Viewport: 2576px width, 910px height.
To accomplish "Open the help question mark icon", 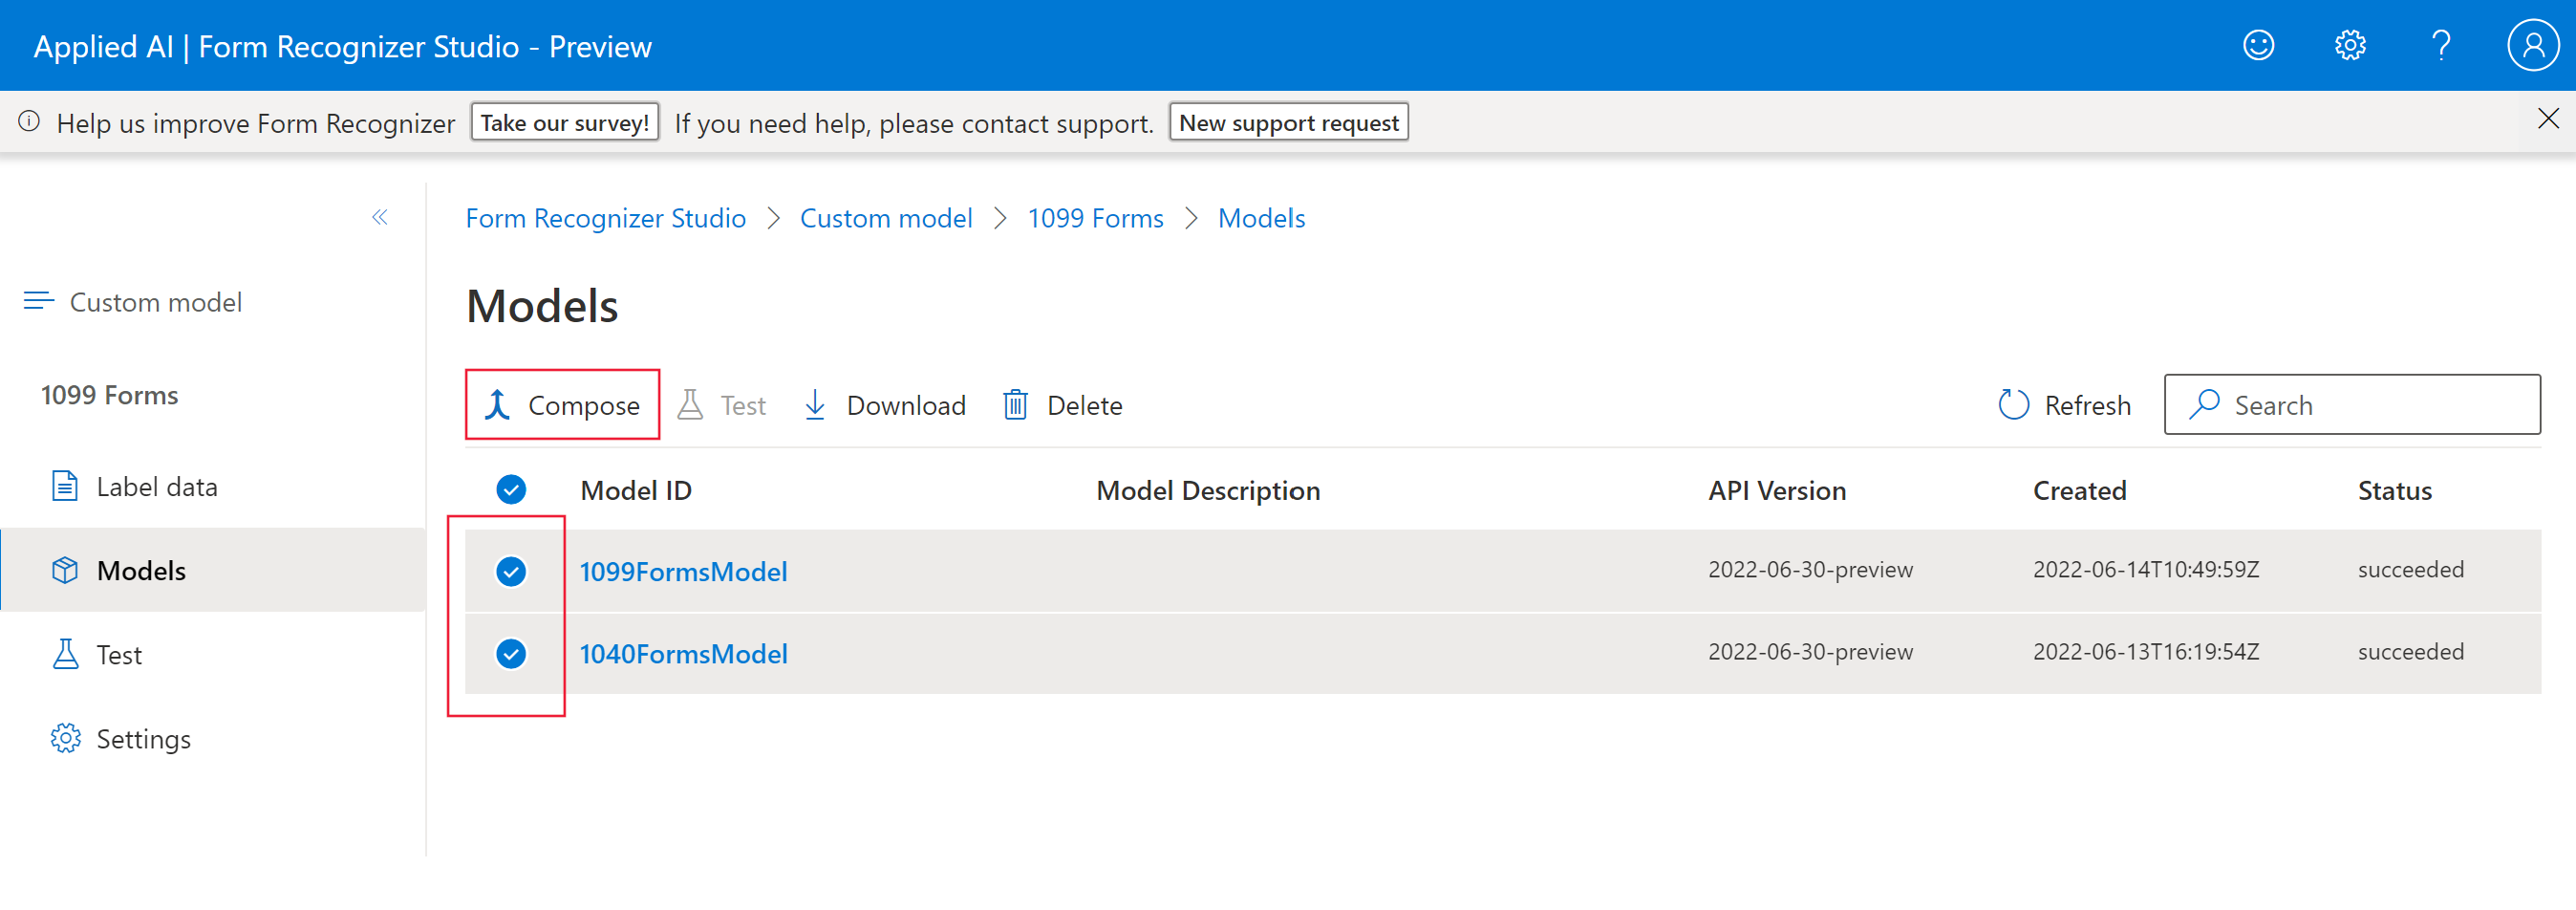I will (x=2441, y=45).
